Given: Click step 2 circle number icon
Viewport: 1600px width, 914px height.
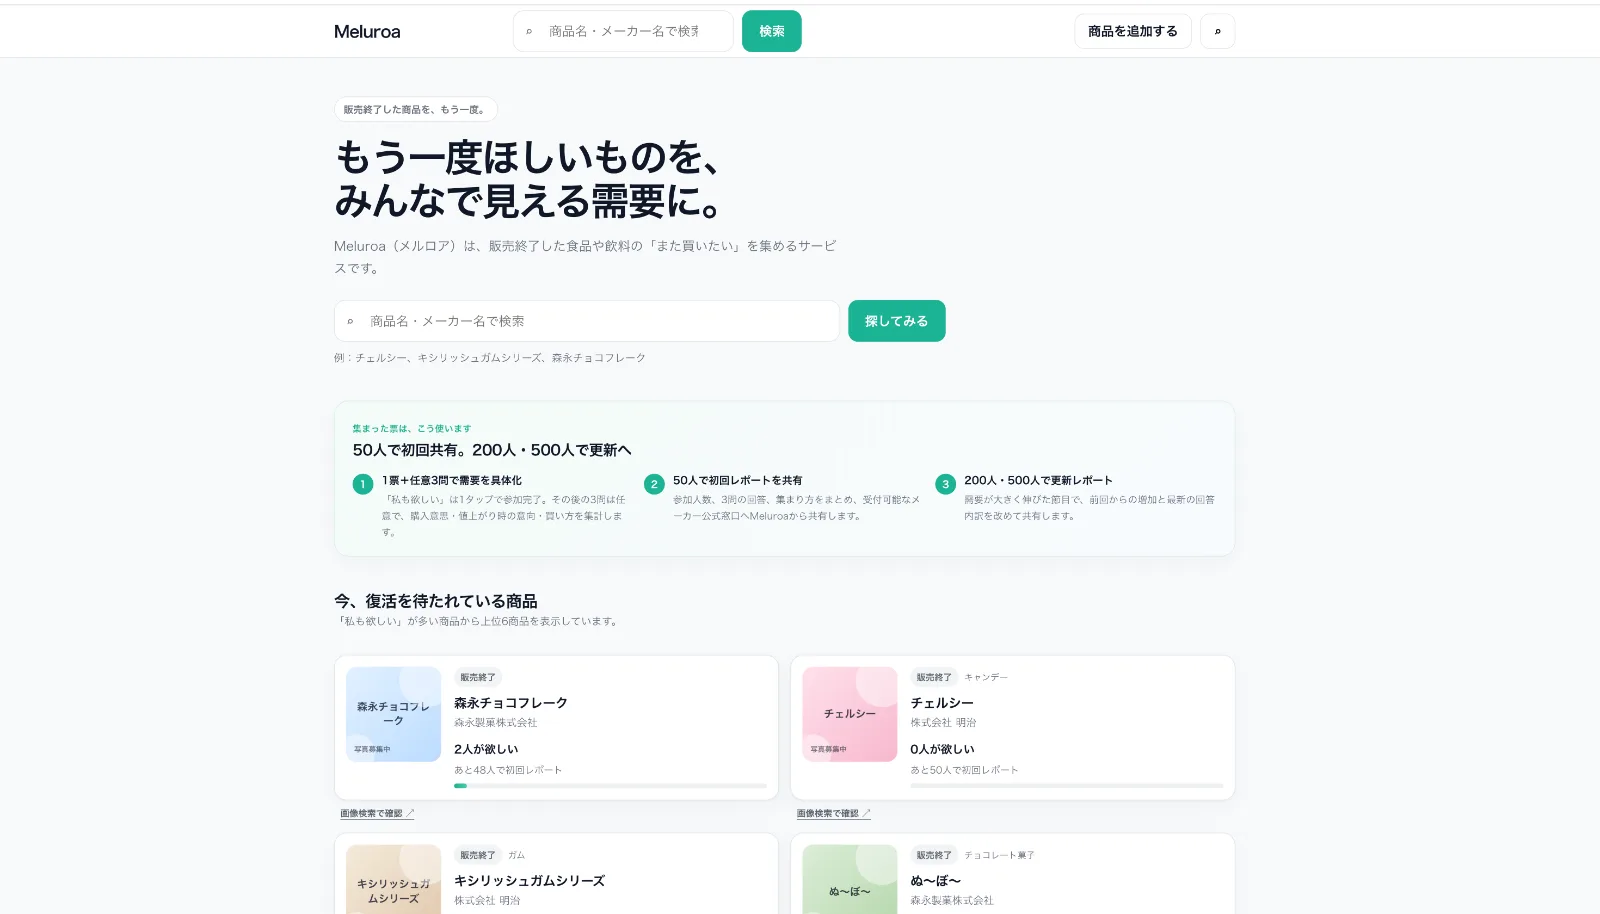Looking at the screenshot, I should [x=654, y=484].
